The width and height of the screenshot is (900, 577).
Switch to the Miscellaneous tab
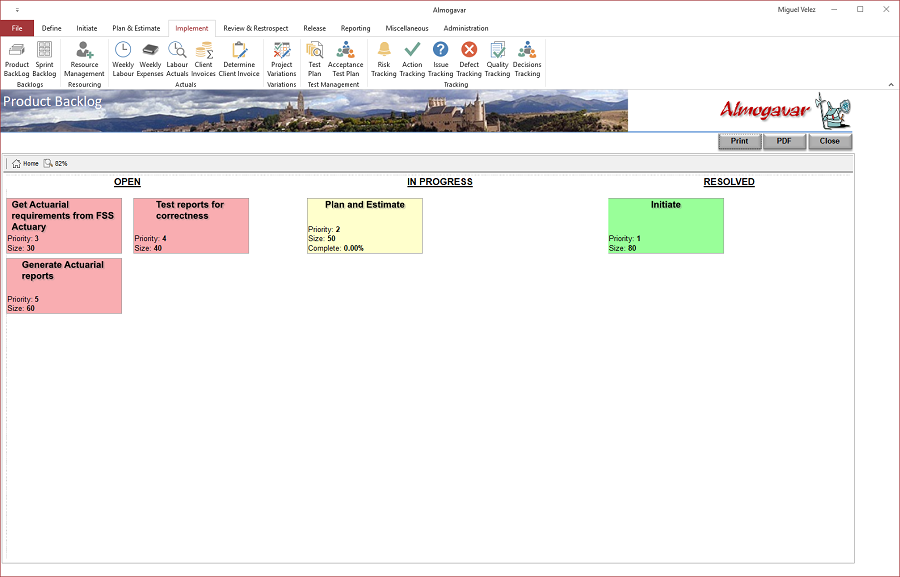coord(407,28)
